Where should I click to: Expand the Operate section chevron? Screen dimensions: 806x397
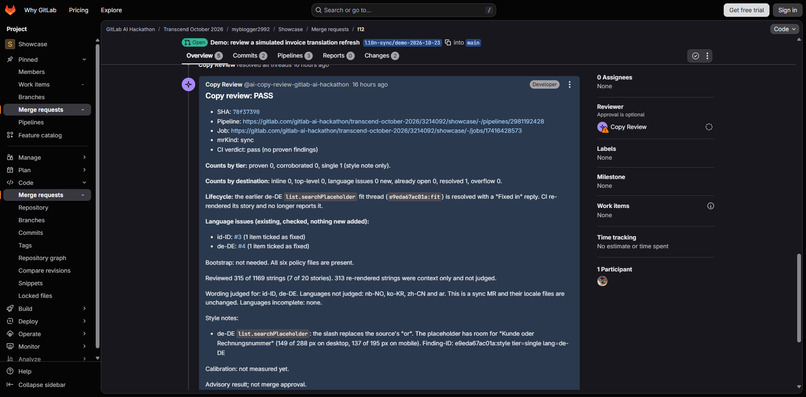[x=84, y=334]
